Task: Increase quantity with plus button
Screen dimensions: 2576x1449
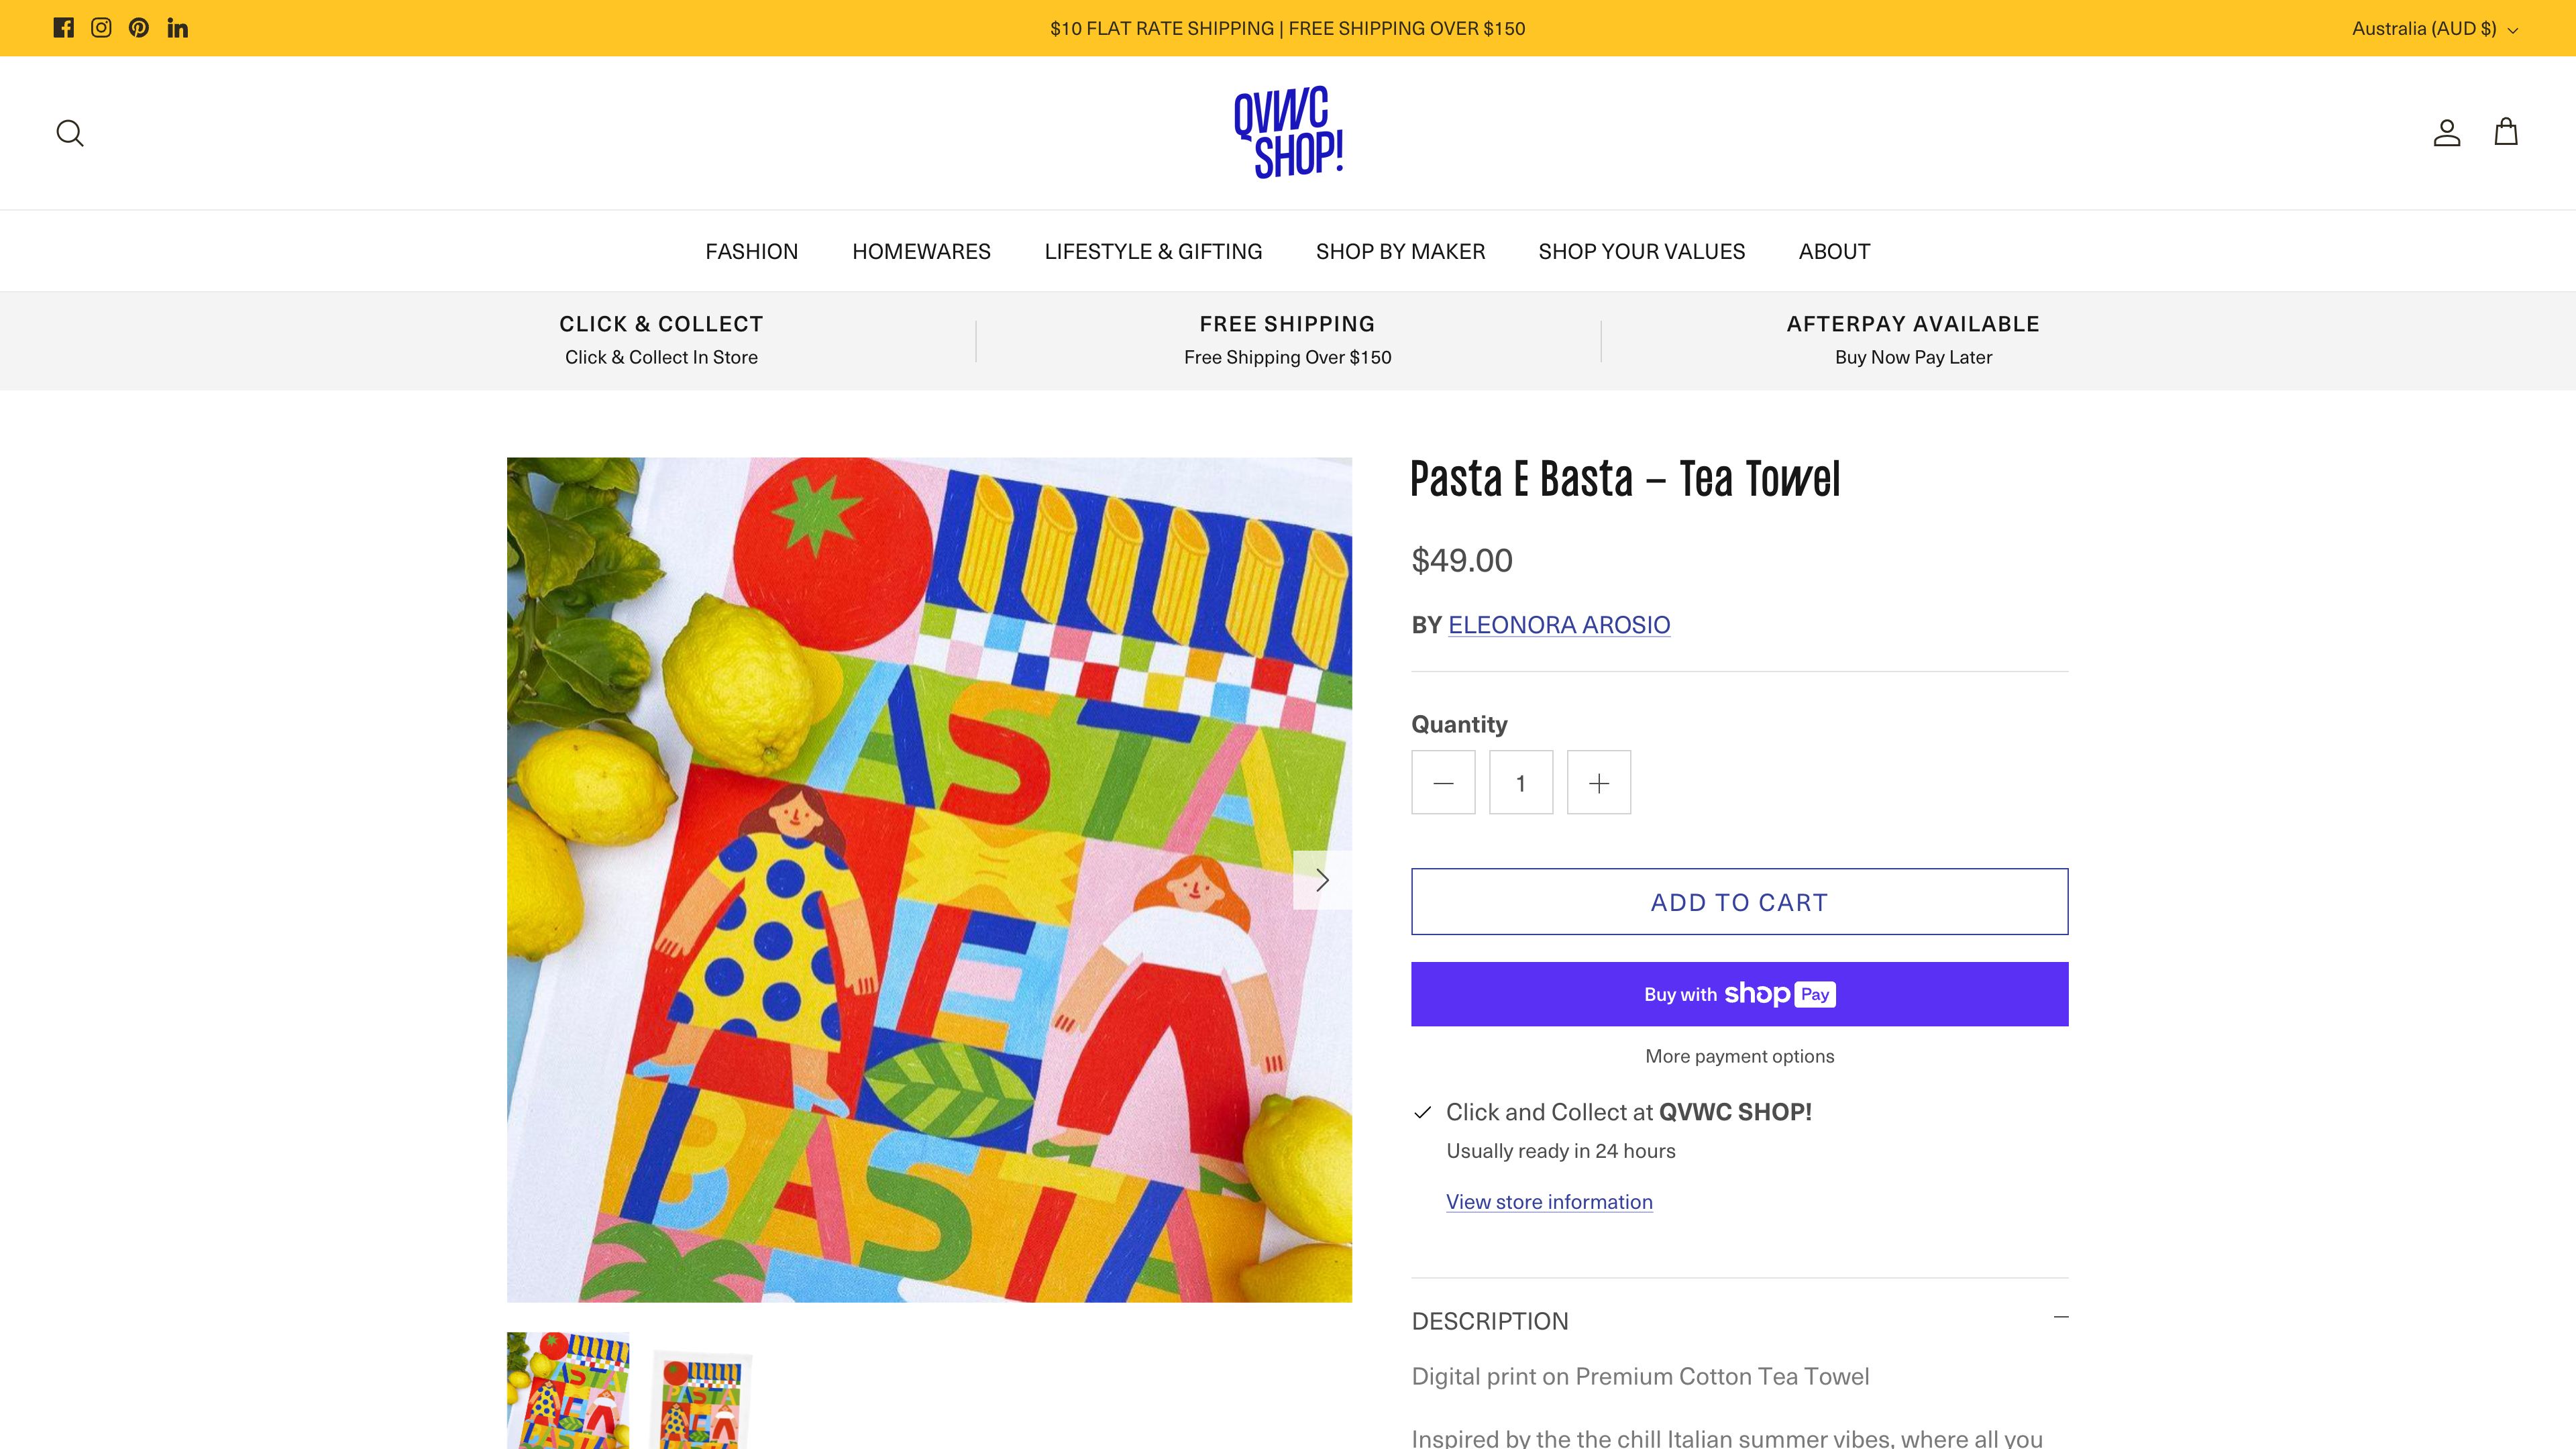Action: [x=1599, y=783]
